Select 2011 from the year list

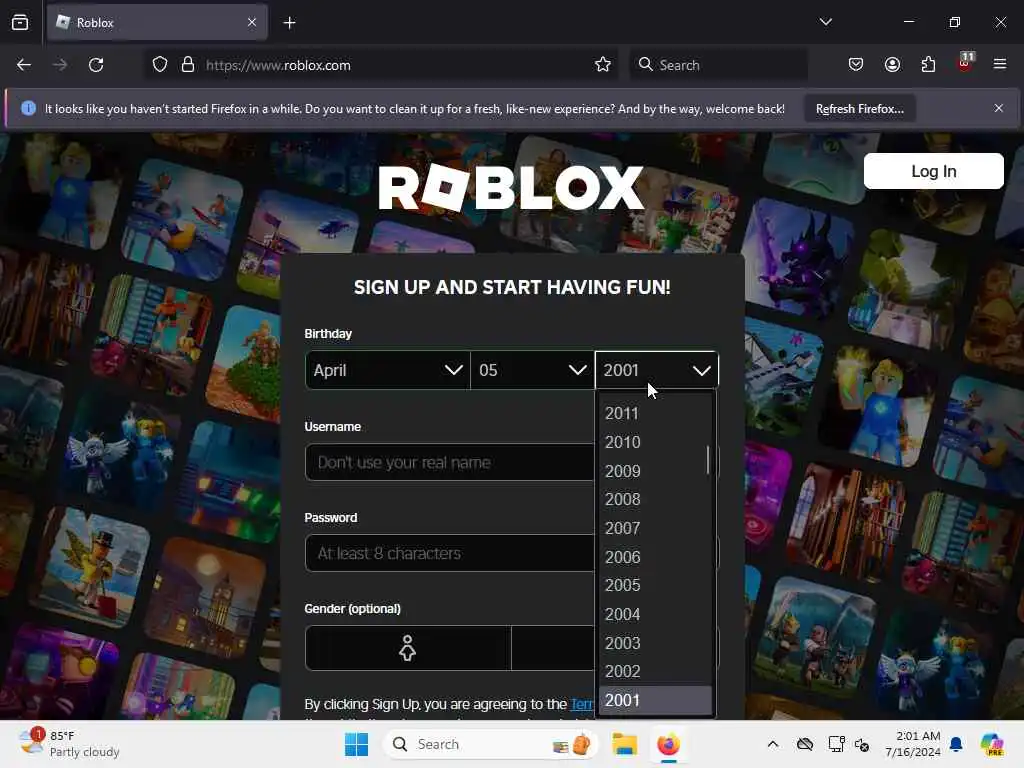pyautogui.click(x=655, y=413)
